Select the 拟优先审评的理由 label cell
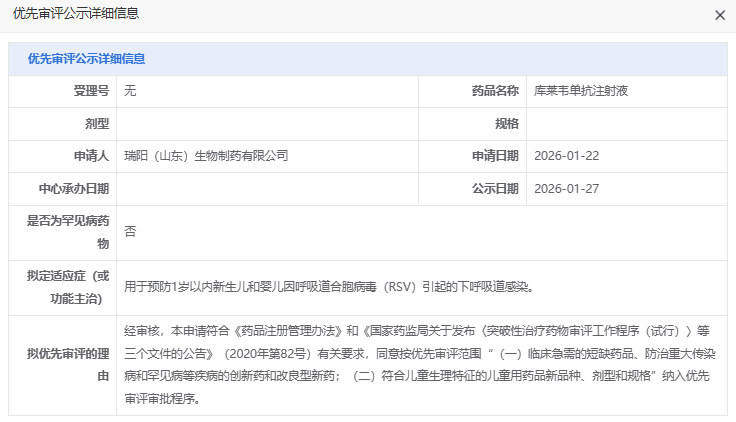736x422 pixels. 68,365
